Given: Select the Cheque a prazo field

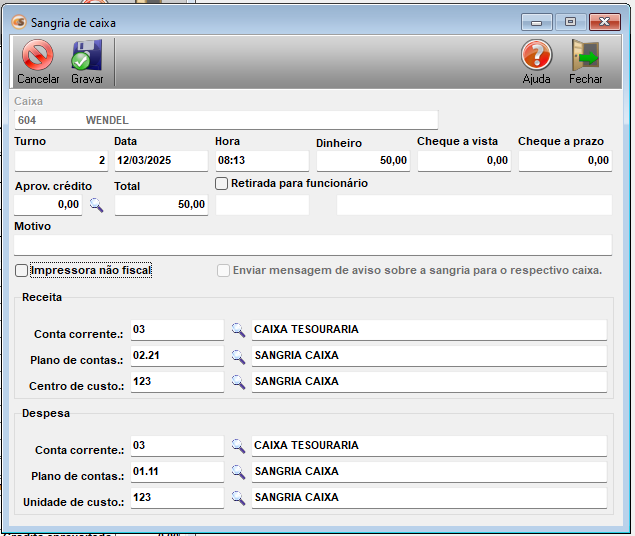Looking at the screenshot, I should [565, 160].
